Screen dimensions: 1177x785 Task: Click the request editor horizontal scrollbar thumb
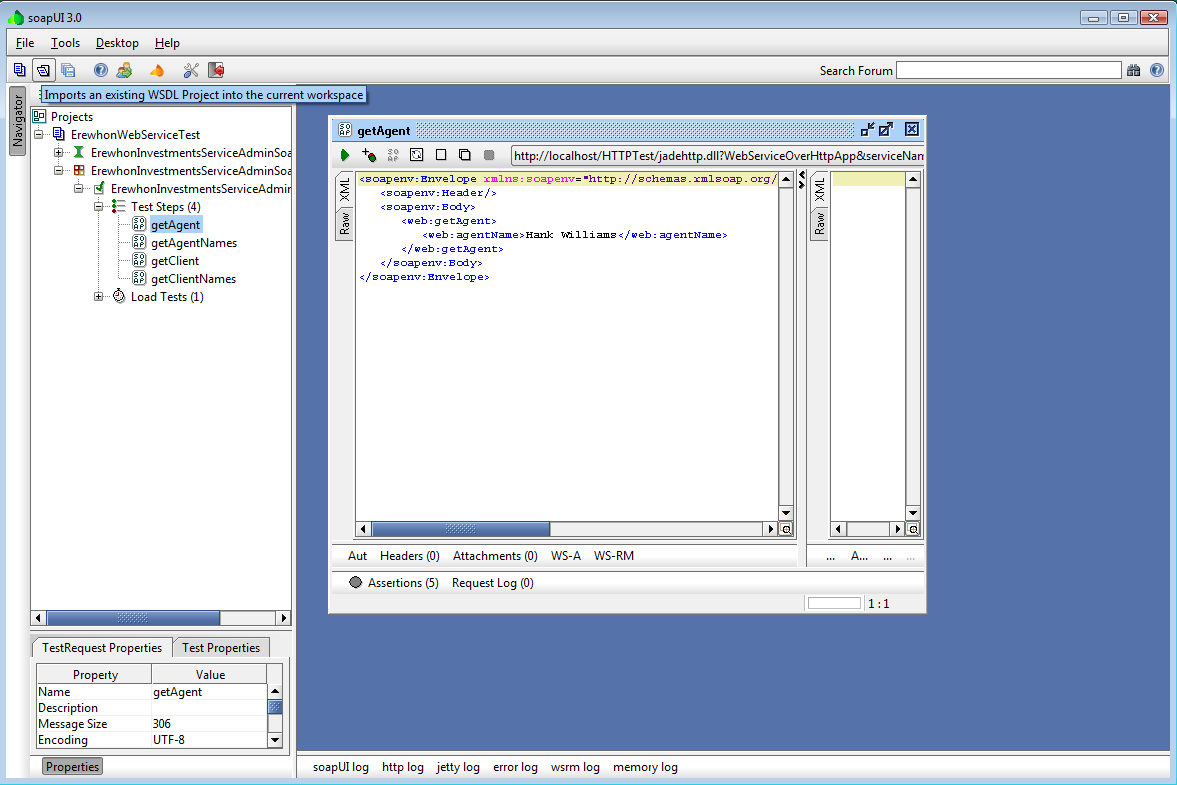pyautogui.click(x=461, y=529)
